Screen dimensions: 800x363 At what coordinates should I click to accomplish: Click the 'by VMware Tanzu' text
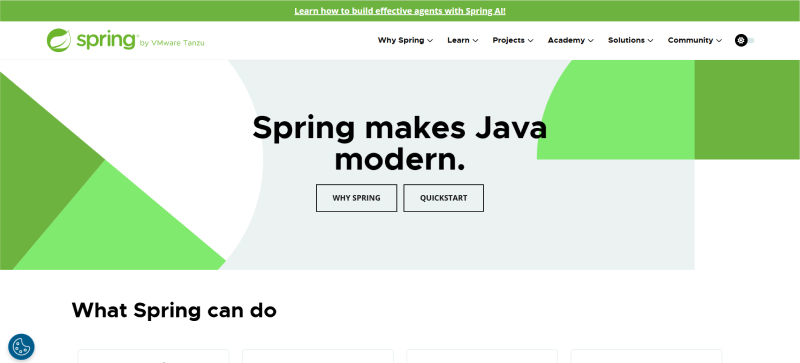click(x=171, y=43)
